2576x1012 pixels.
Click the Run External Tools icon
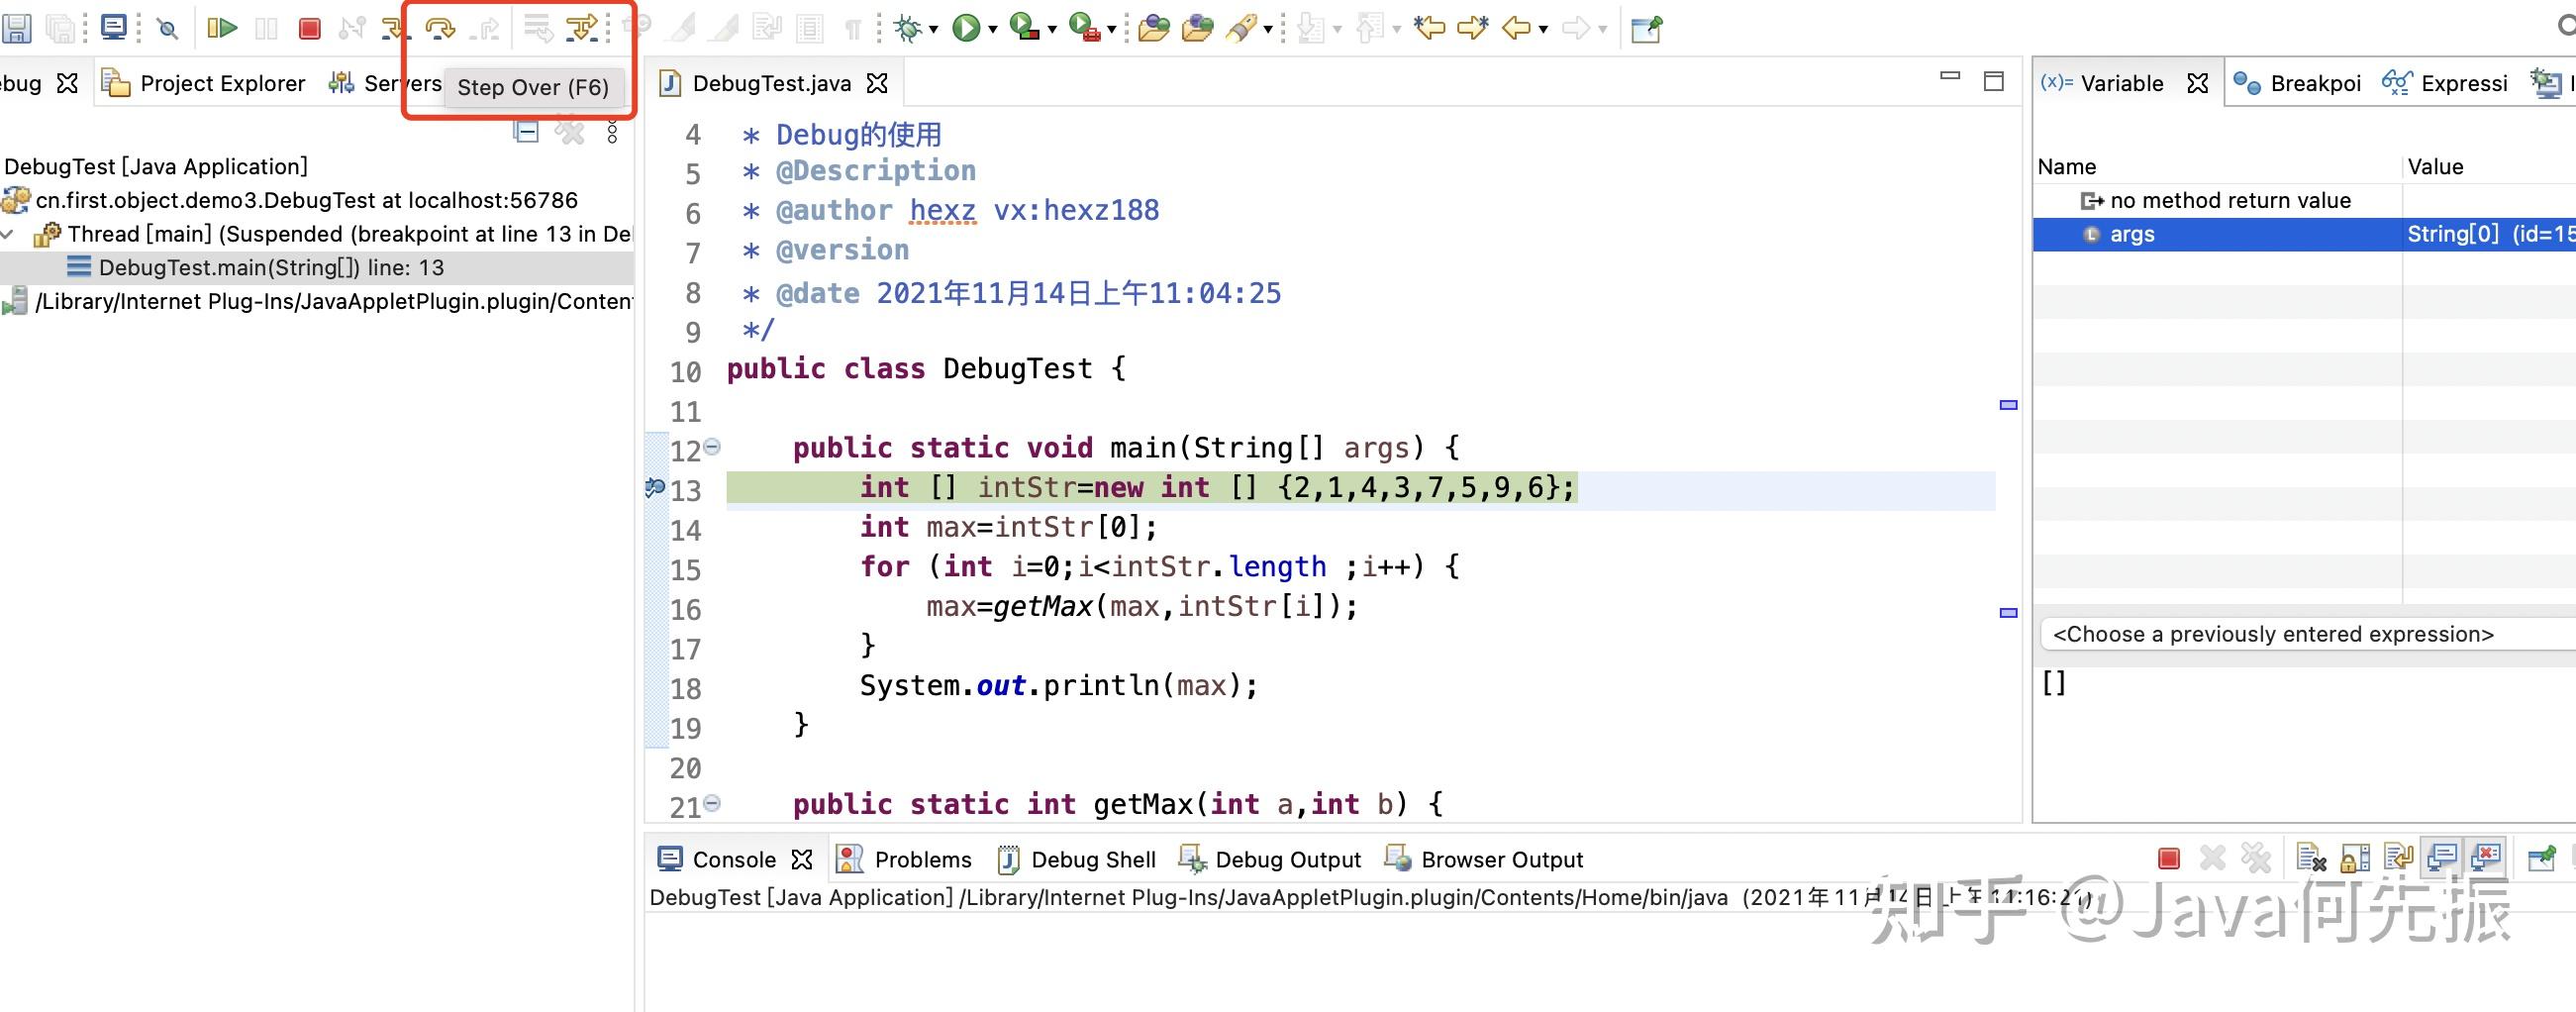pos(1084,28)
